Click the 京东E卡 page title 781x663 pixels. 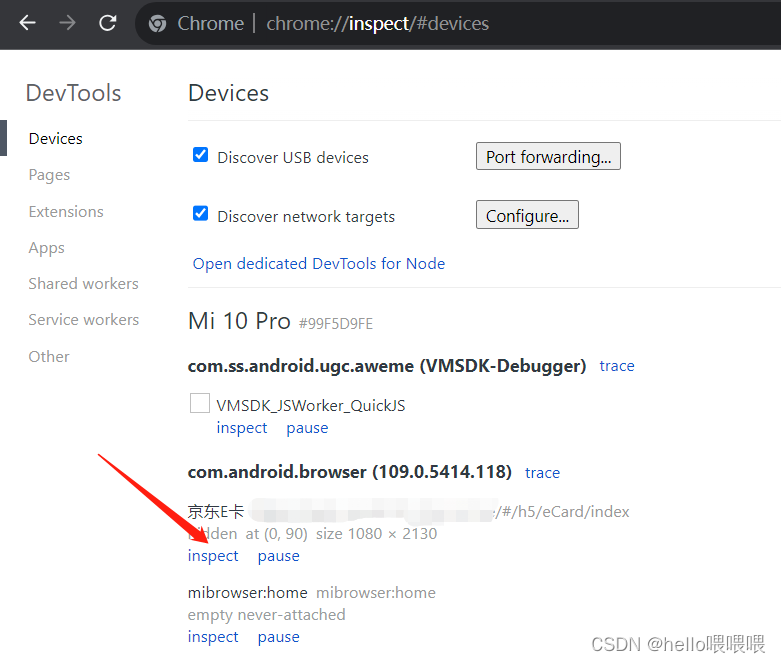point(216,512)
